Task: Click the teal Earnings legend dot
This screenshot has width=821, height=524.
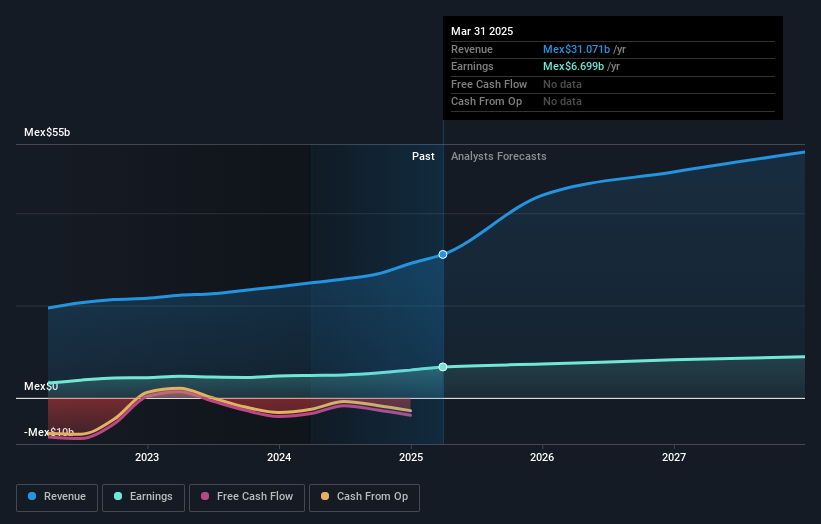Action: point(118,496)
